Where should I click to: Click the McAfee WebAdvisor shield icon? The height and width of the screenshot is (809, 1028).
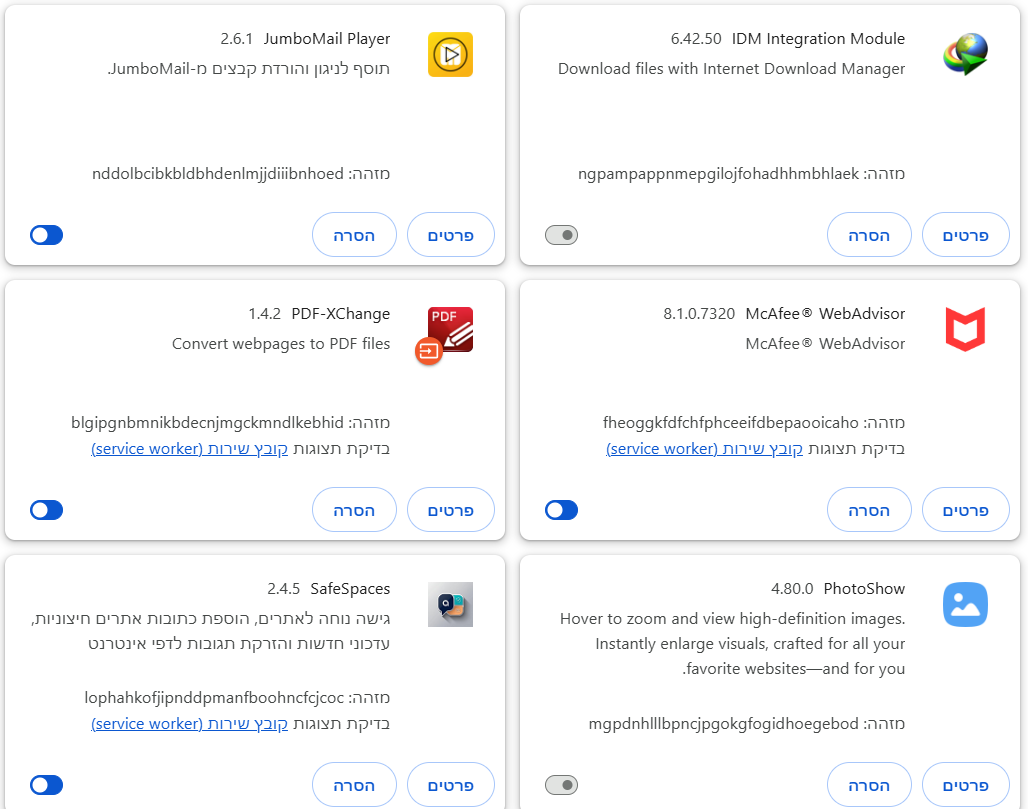click(x=965, y=329)
